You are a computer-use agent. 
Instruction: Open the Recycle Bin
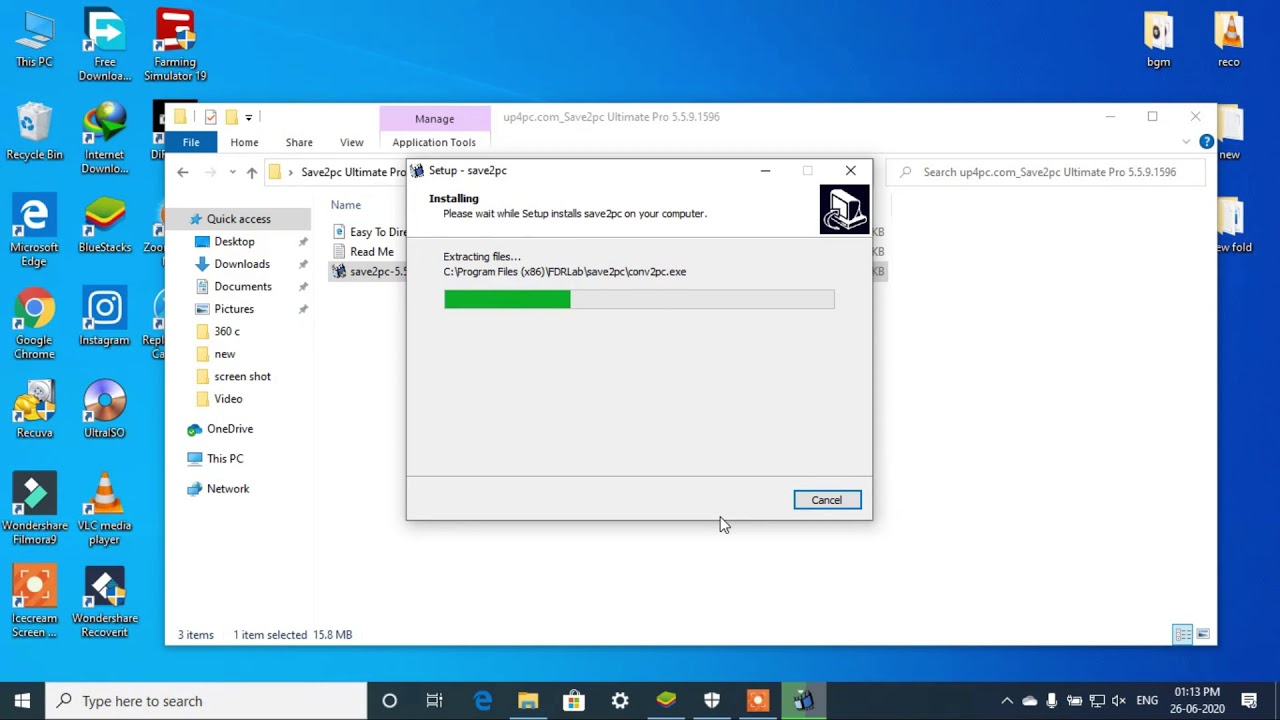click(x=34, y=131)
